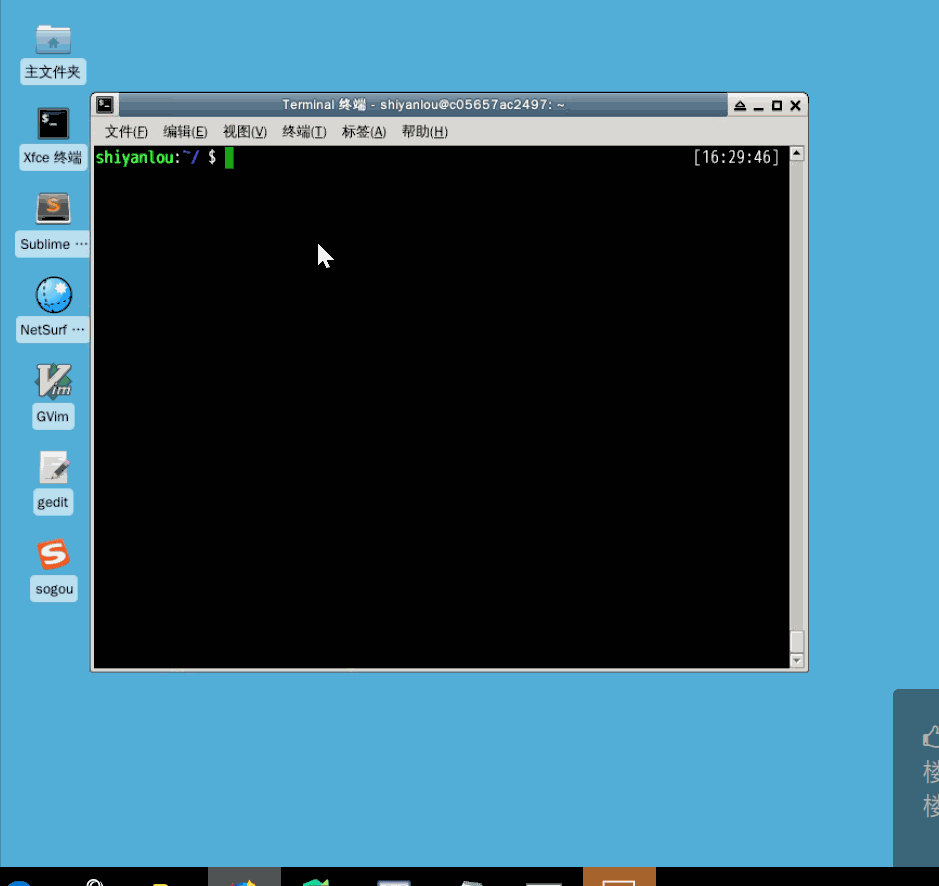Open the 标签(A) menu
The width and height of the screenshot is (939, 886).
pos(364,132)
